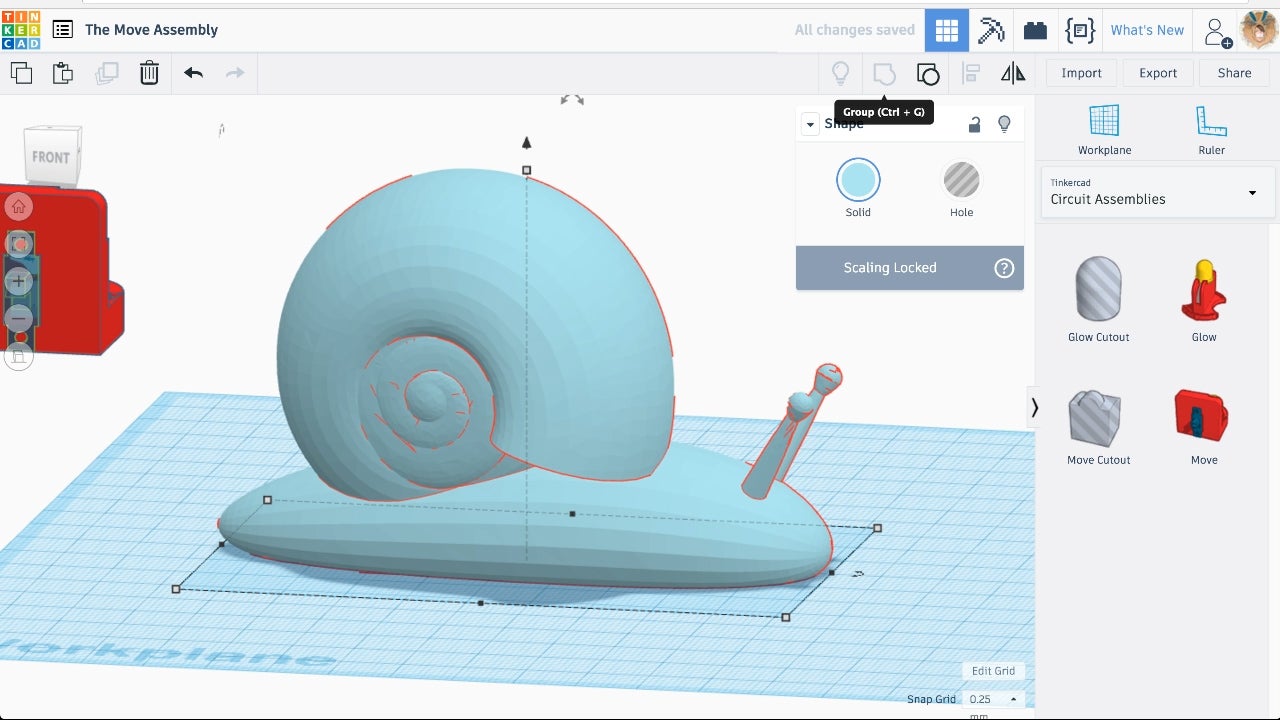
Task: Click the black cone lift arrow above the snail
Action: tap(527, 143)
